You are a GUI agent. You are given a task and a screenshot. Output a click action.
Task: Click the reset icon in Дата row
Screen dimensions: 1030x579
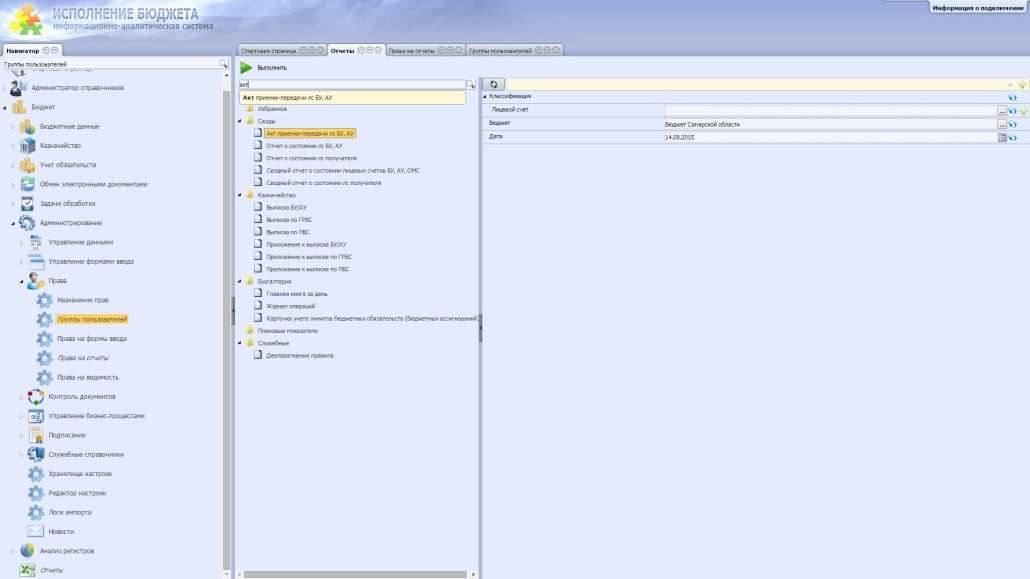point(1012,137)
